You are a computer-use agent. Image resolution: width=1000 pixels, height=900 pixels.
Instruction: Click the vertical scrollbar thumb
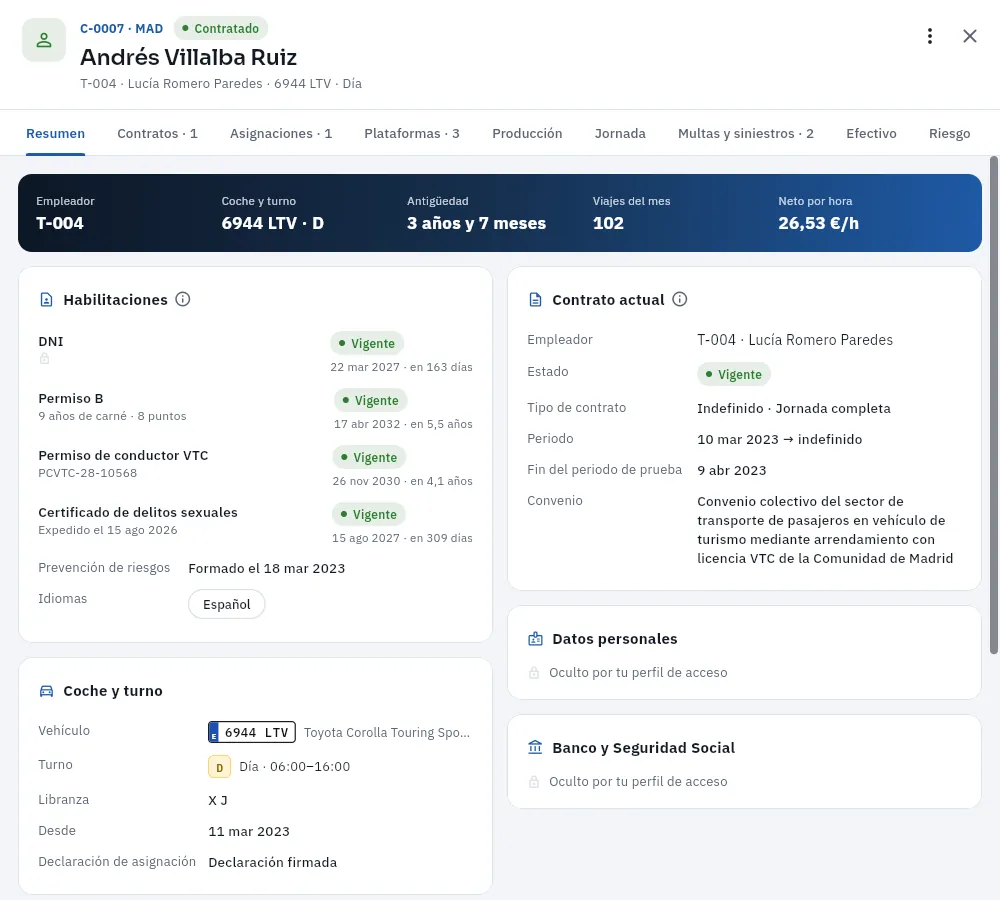994,405
